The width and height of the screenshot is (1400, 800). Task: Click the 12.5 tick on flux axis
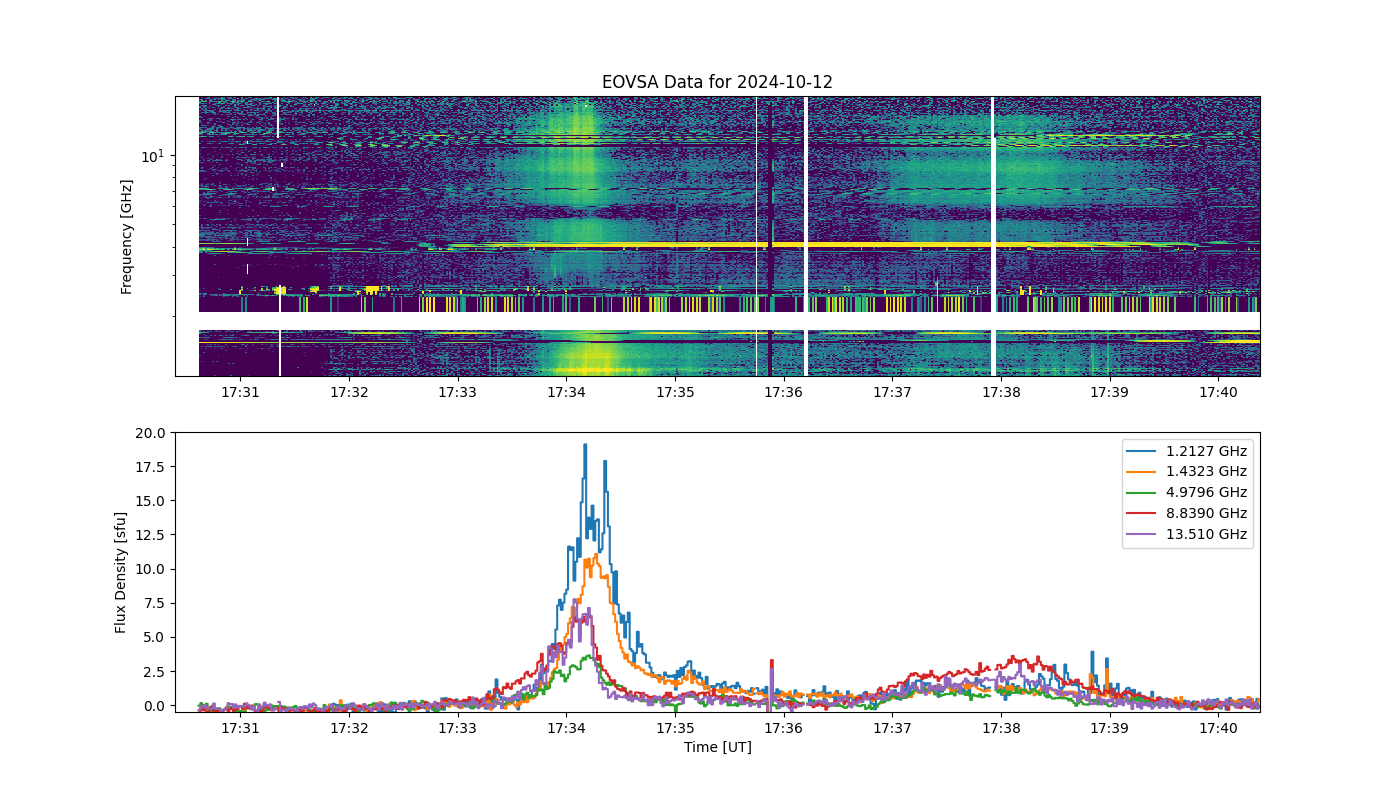click(152, 535)
